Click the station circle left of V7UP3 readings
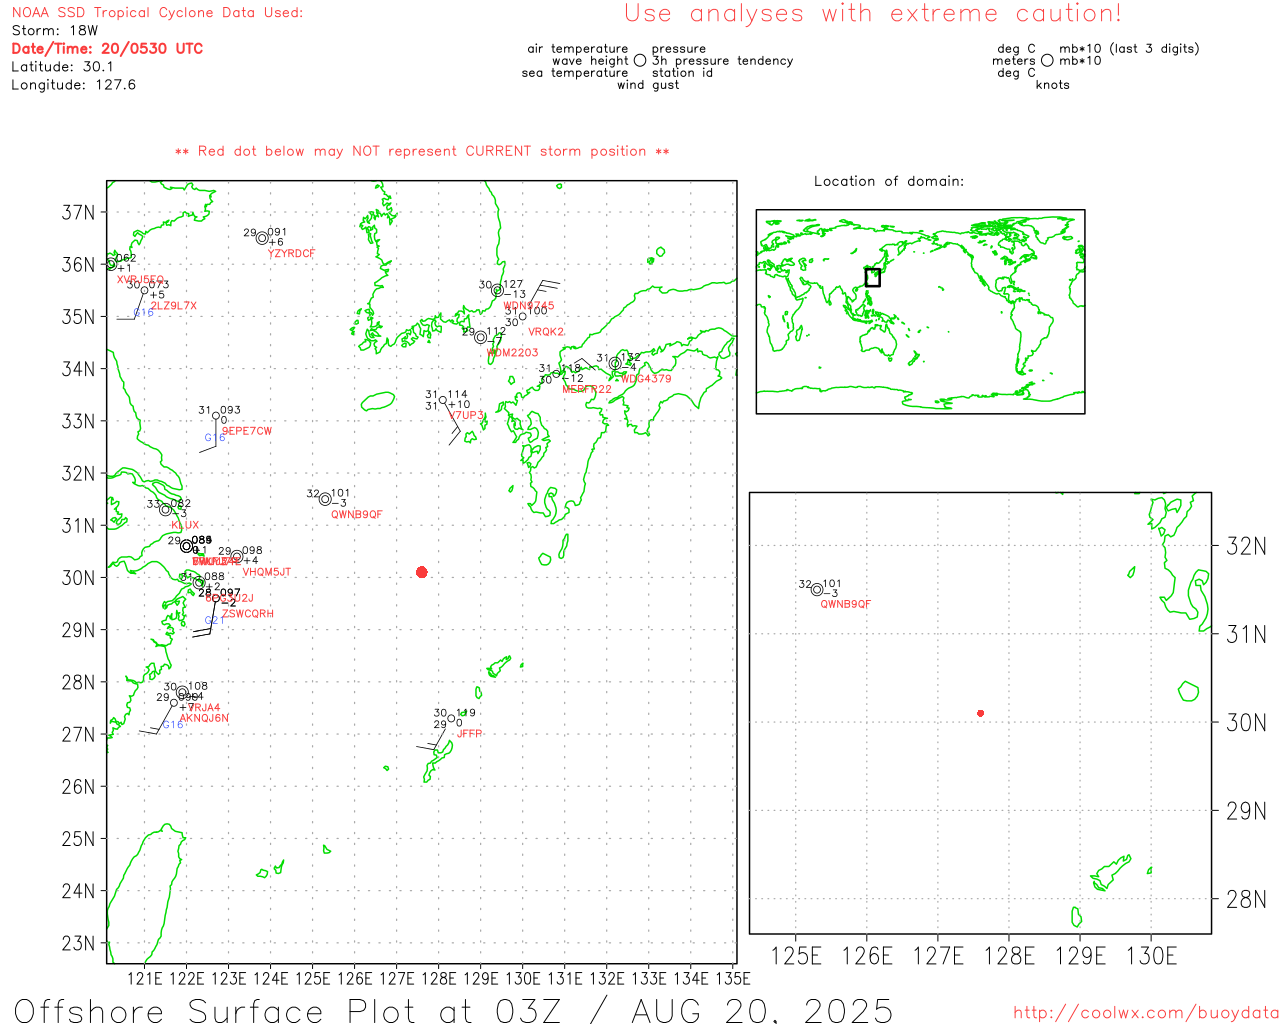Screen dimensions: 1280x1024 [x=443, y=400]
